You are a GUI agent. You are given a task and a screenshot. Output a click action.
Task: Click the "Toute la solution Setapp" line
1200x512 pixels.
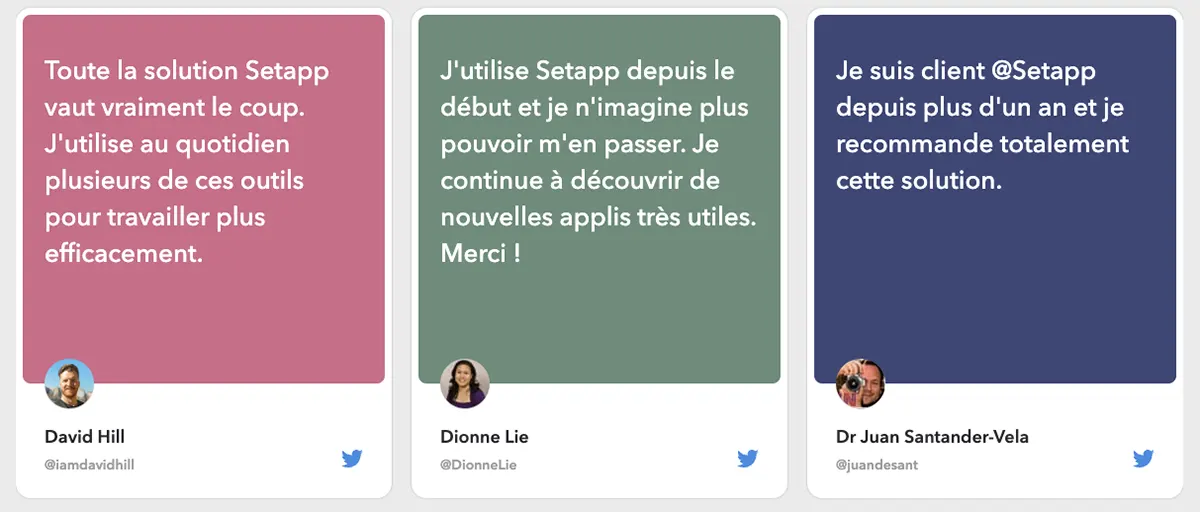pyautogui.click(x=187, y=72)
